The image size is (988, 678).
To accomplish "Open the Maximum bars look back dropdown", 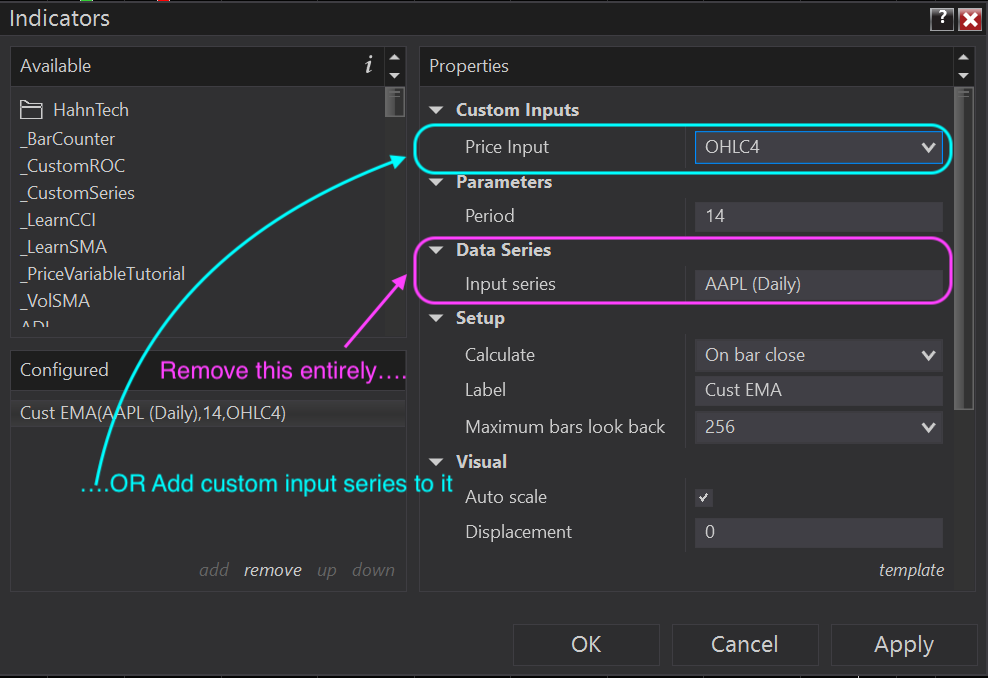I will pyautogui.click(x=819, y=427).
